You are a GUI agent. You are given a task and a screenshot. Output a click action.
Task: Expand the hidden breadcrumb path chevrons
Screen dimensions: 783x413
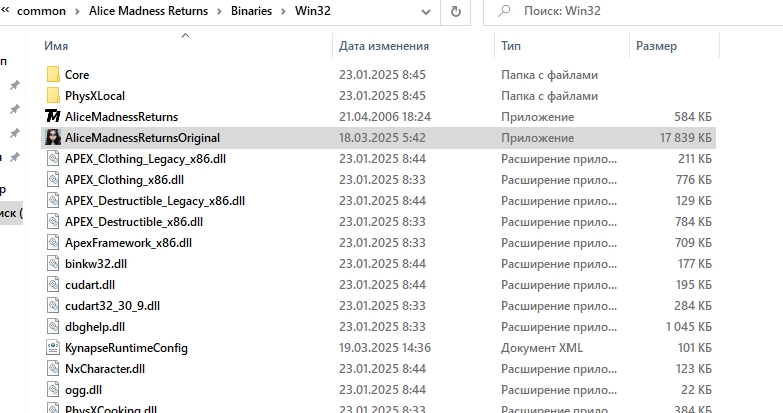pyautogui.click(x=5, y=10)
